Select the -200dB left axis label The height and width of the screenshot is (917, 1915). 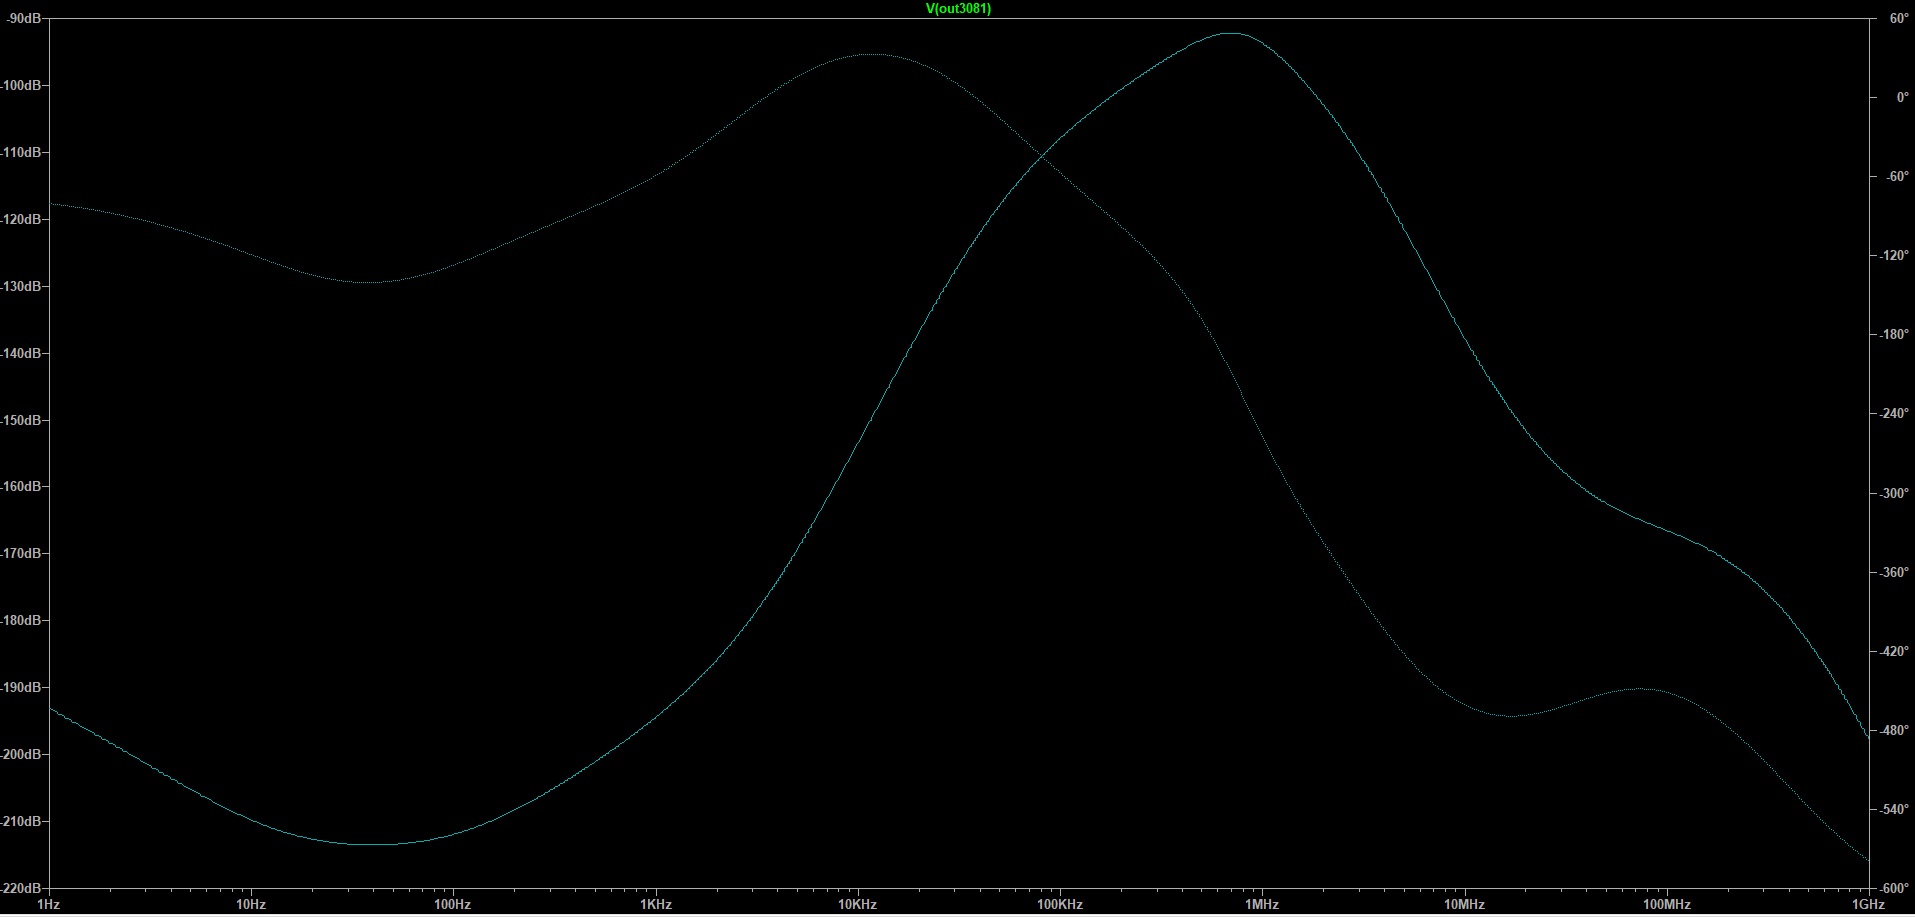[x=20, y=755]
